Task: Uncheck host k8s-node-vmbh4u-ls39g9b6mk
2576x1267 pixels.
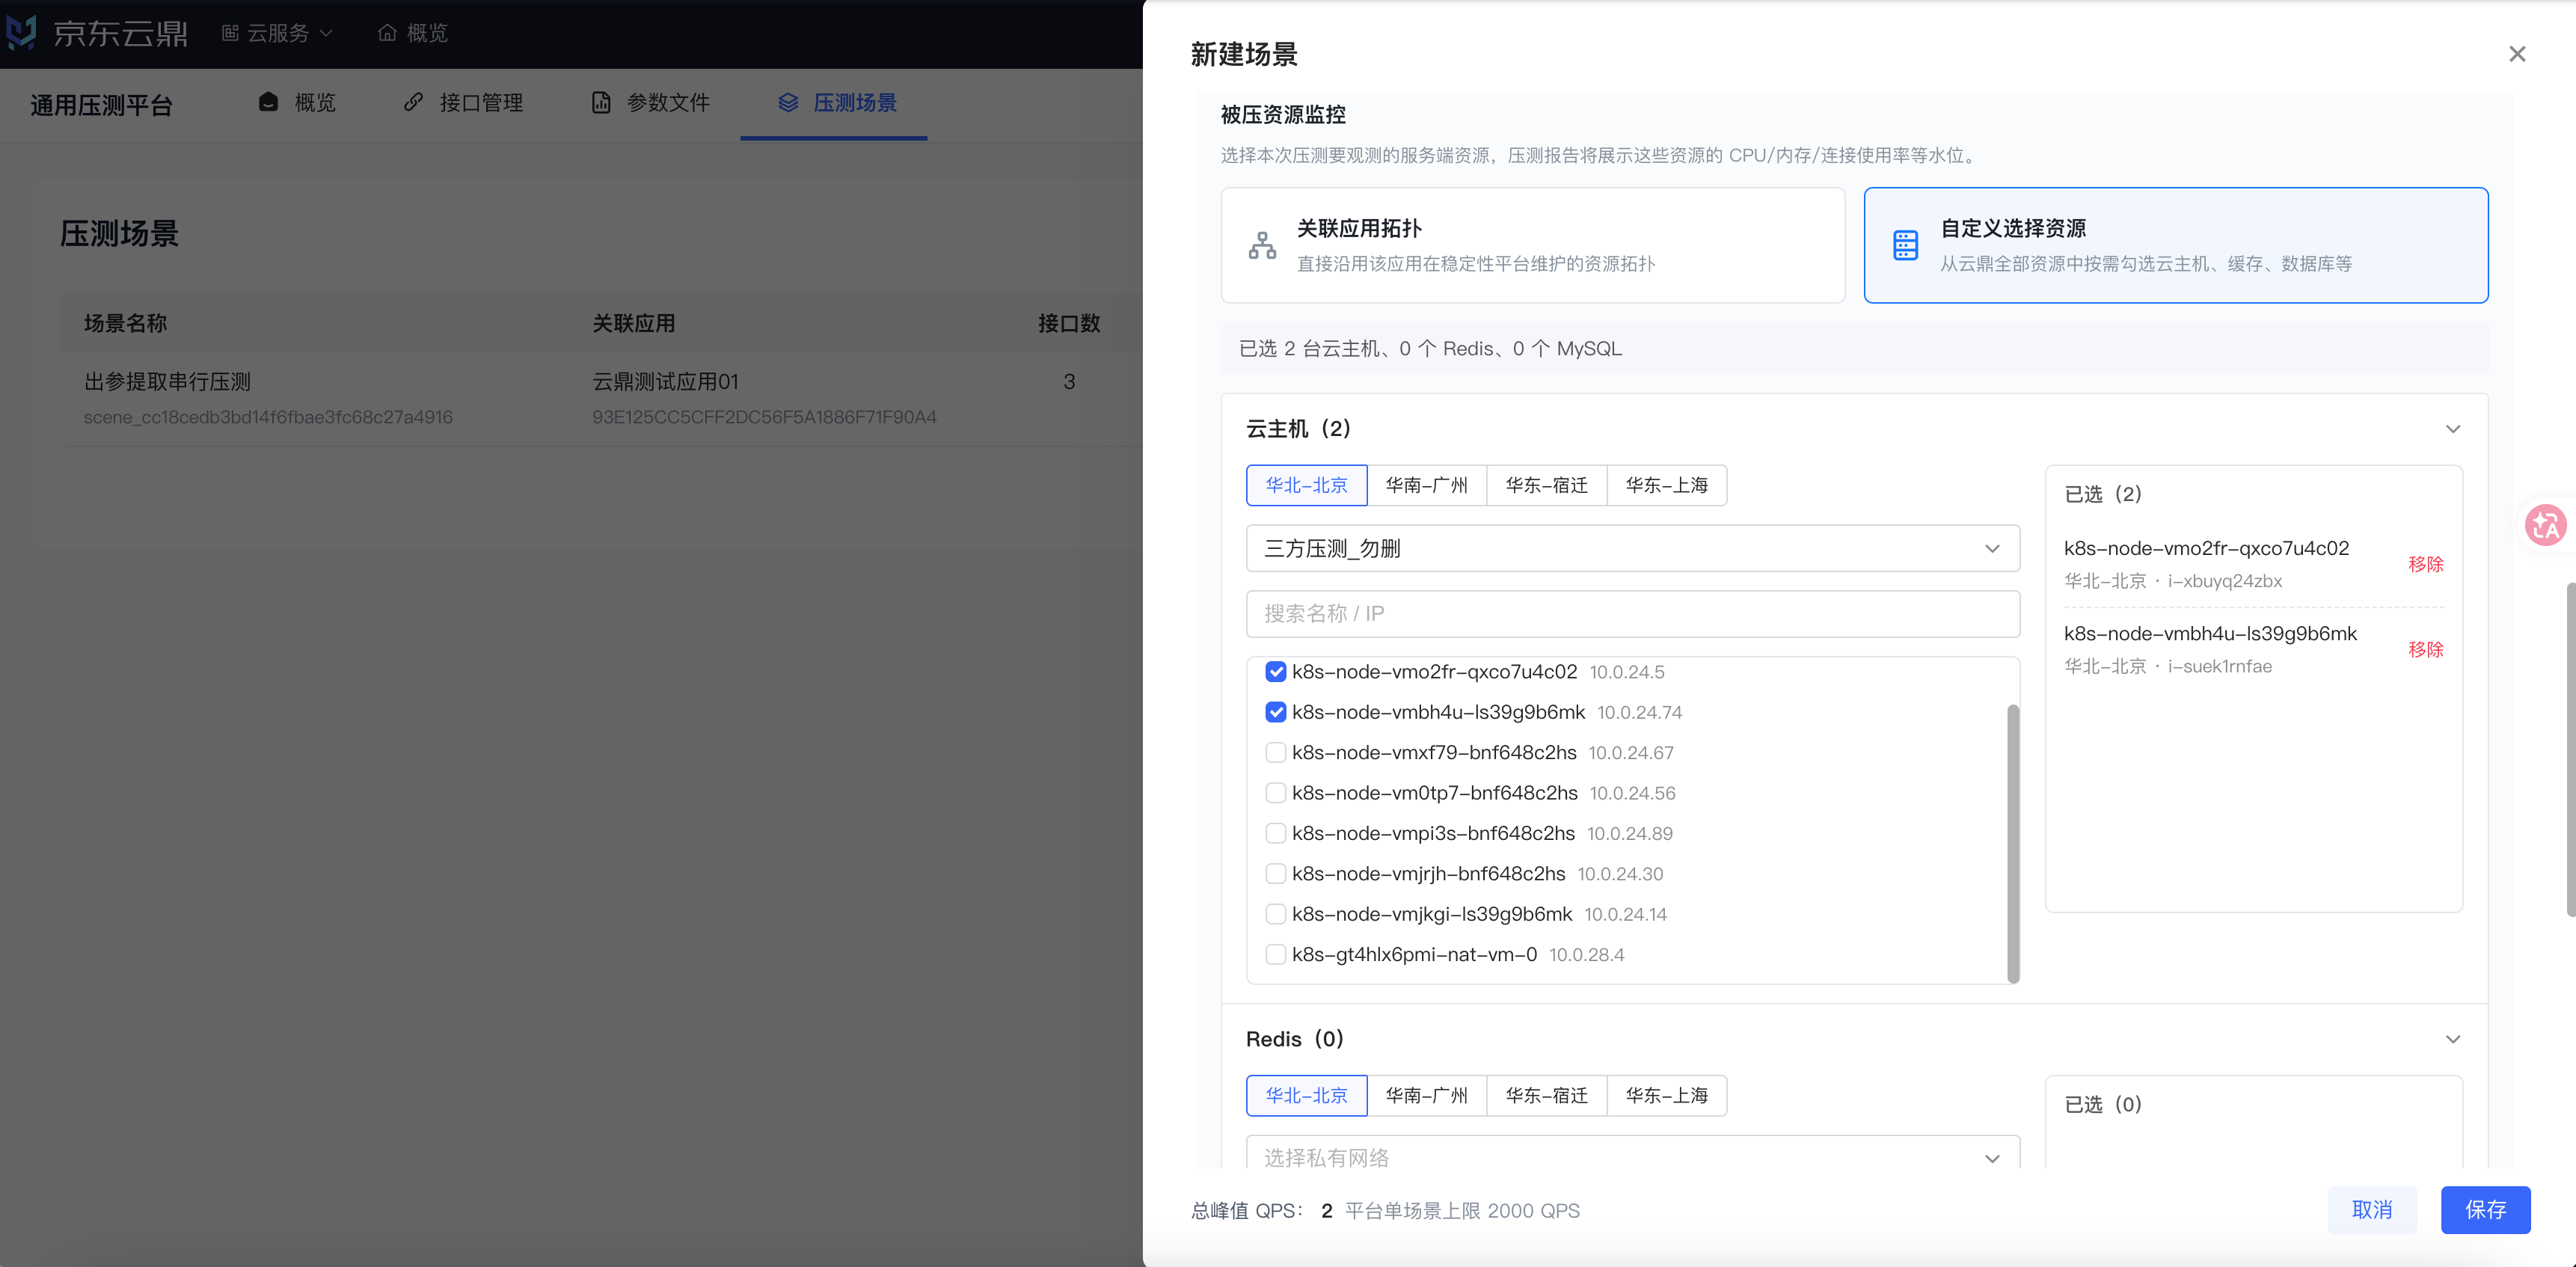Action: 1275,712
